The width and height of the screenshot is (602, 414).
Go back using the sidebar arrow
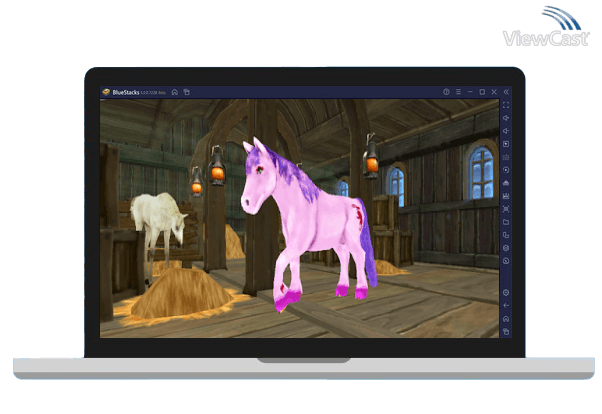pos(506,306)
